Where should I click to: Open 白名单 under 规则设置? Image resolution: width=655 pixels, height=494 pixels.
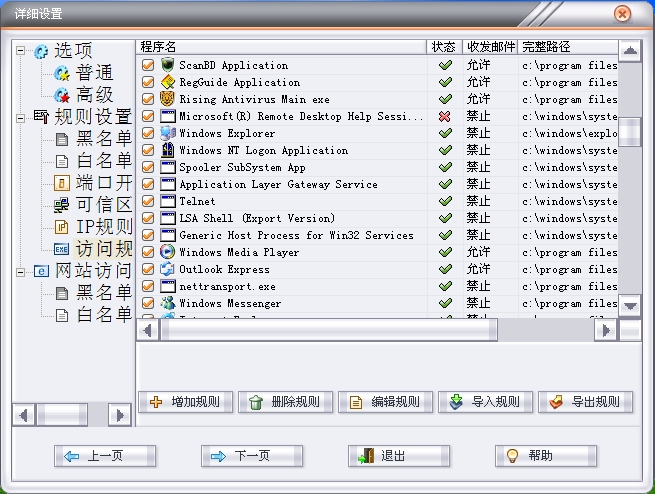[104, 161]
